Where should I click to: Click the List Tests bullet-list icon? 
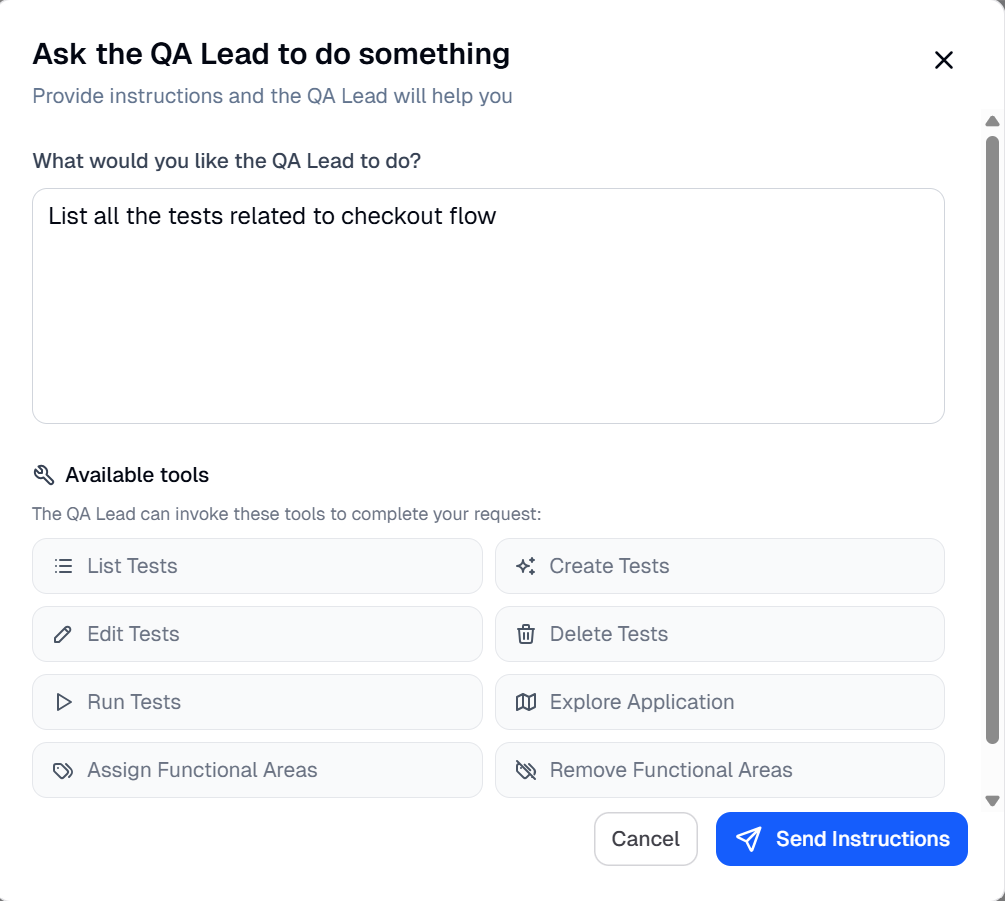62,566
